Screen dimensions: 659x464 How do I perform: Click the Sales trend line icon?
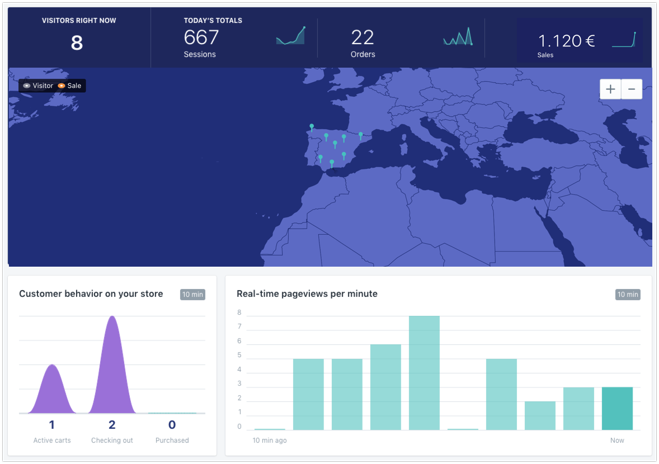tap(624, 40)
